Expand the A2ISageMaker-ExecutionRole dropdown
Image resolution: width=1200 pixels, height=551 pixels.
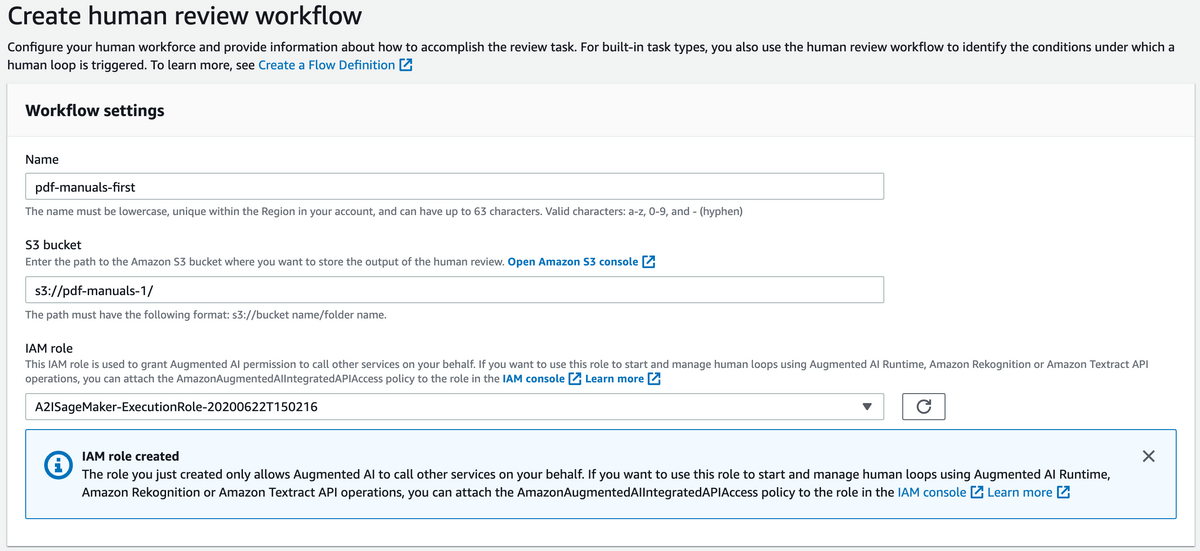tap(454, 407)
